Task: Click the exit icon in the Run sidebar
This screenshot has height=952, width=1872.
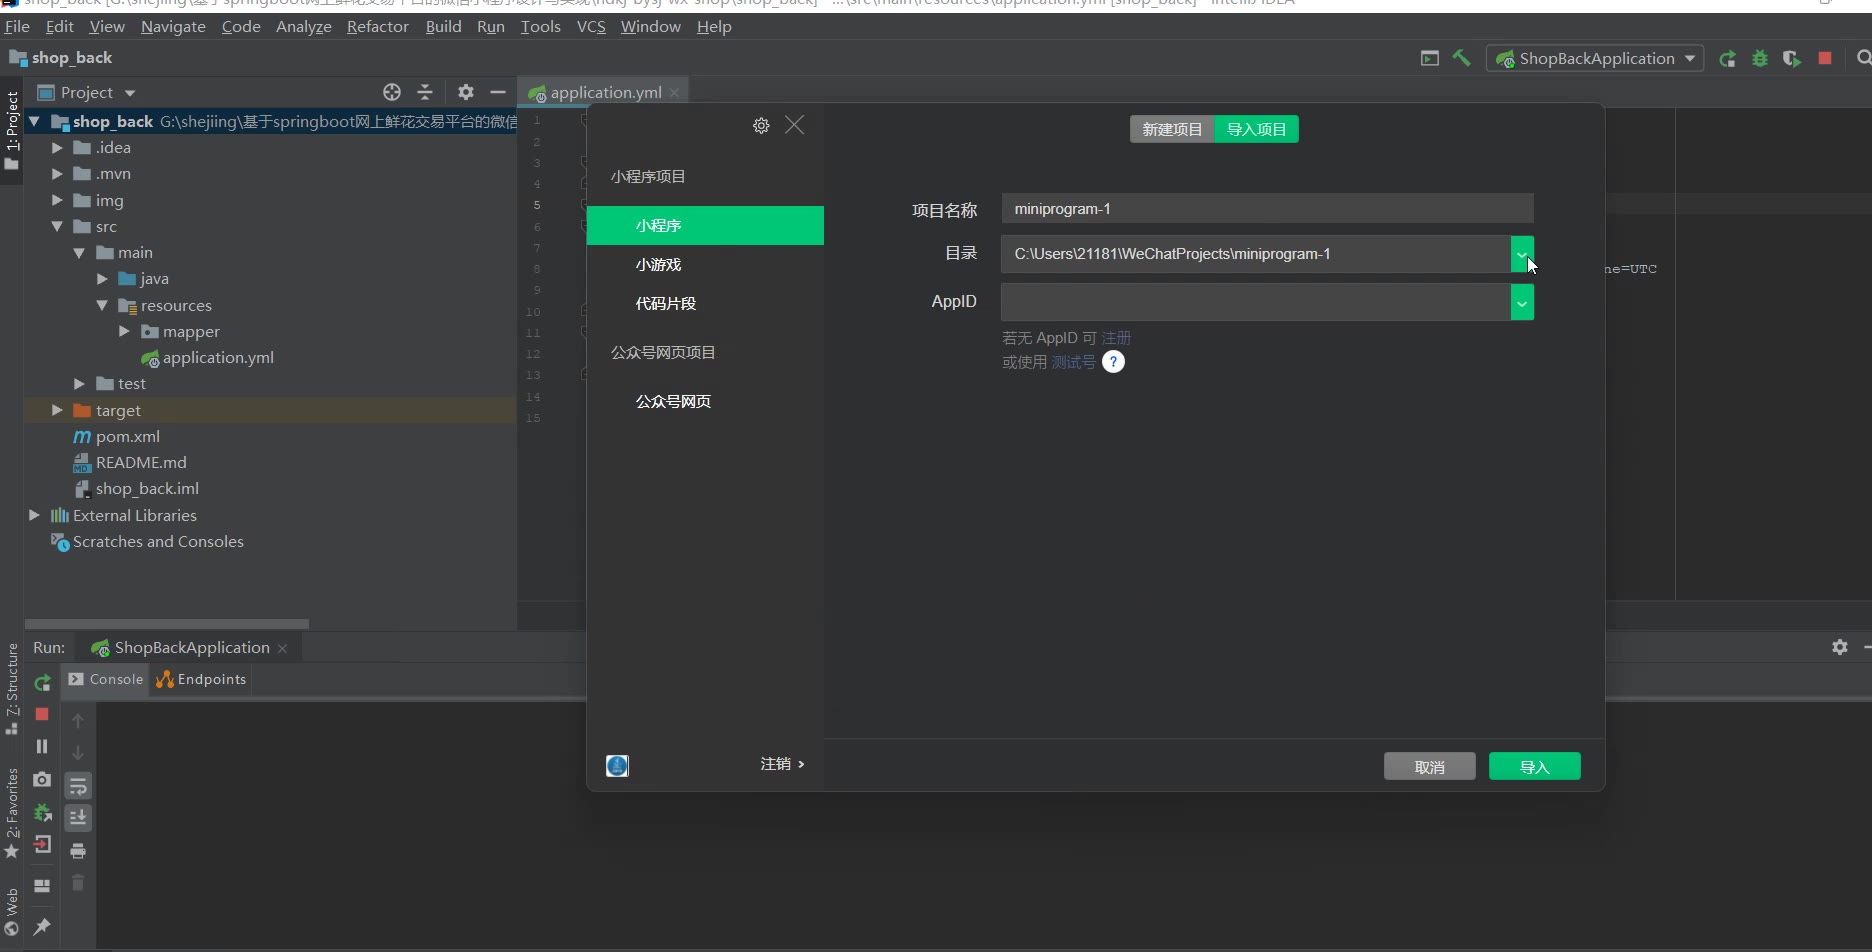Action: pos(42,845)
